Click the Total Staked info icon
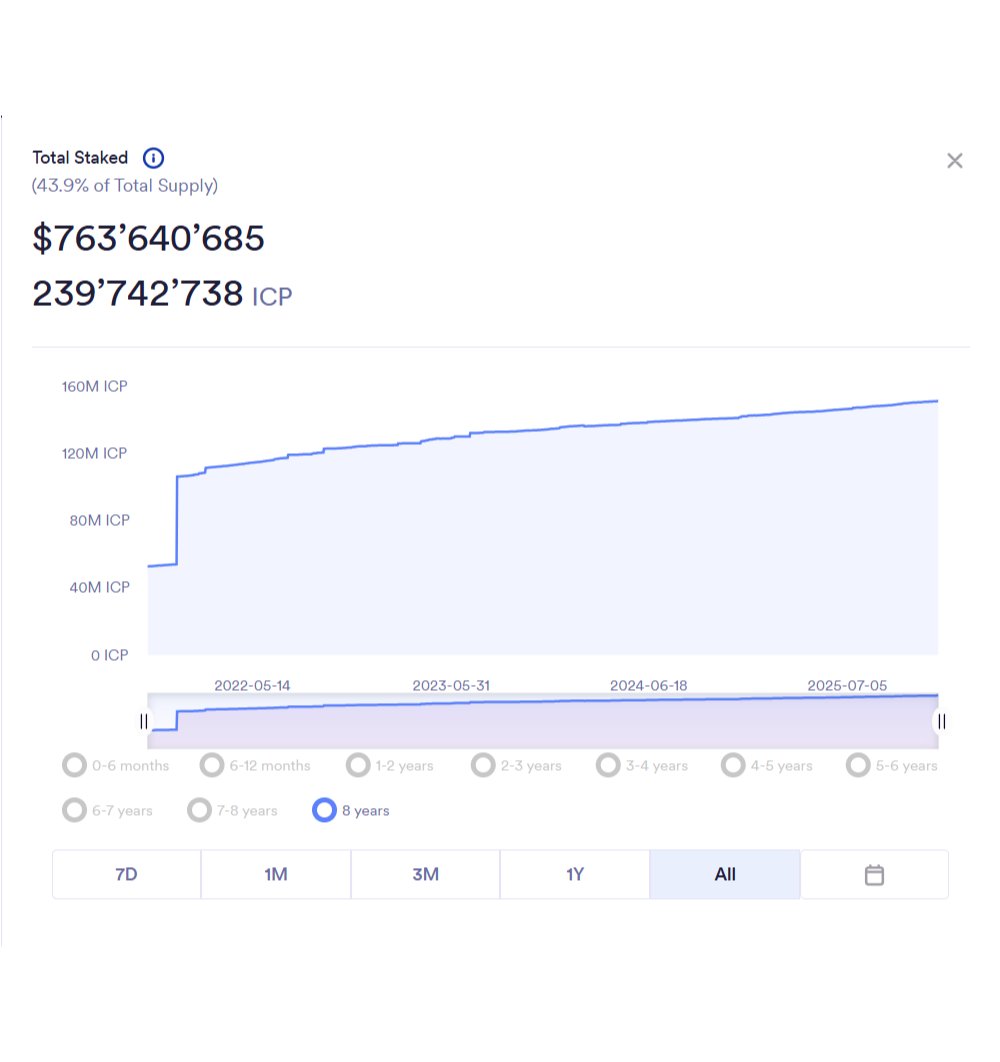Viewport: 1000px width, 1062px height. point(153,158)
